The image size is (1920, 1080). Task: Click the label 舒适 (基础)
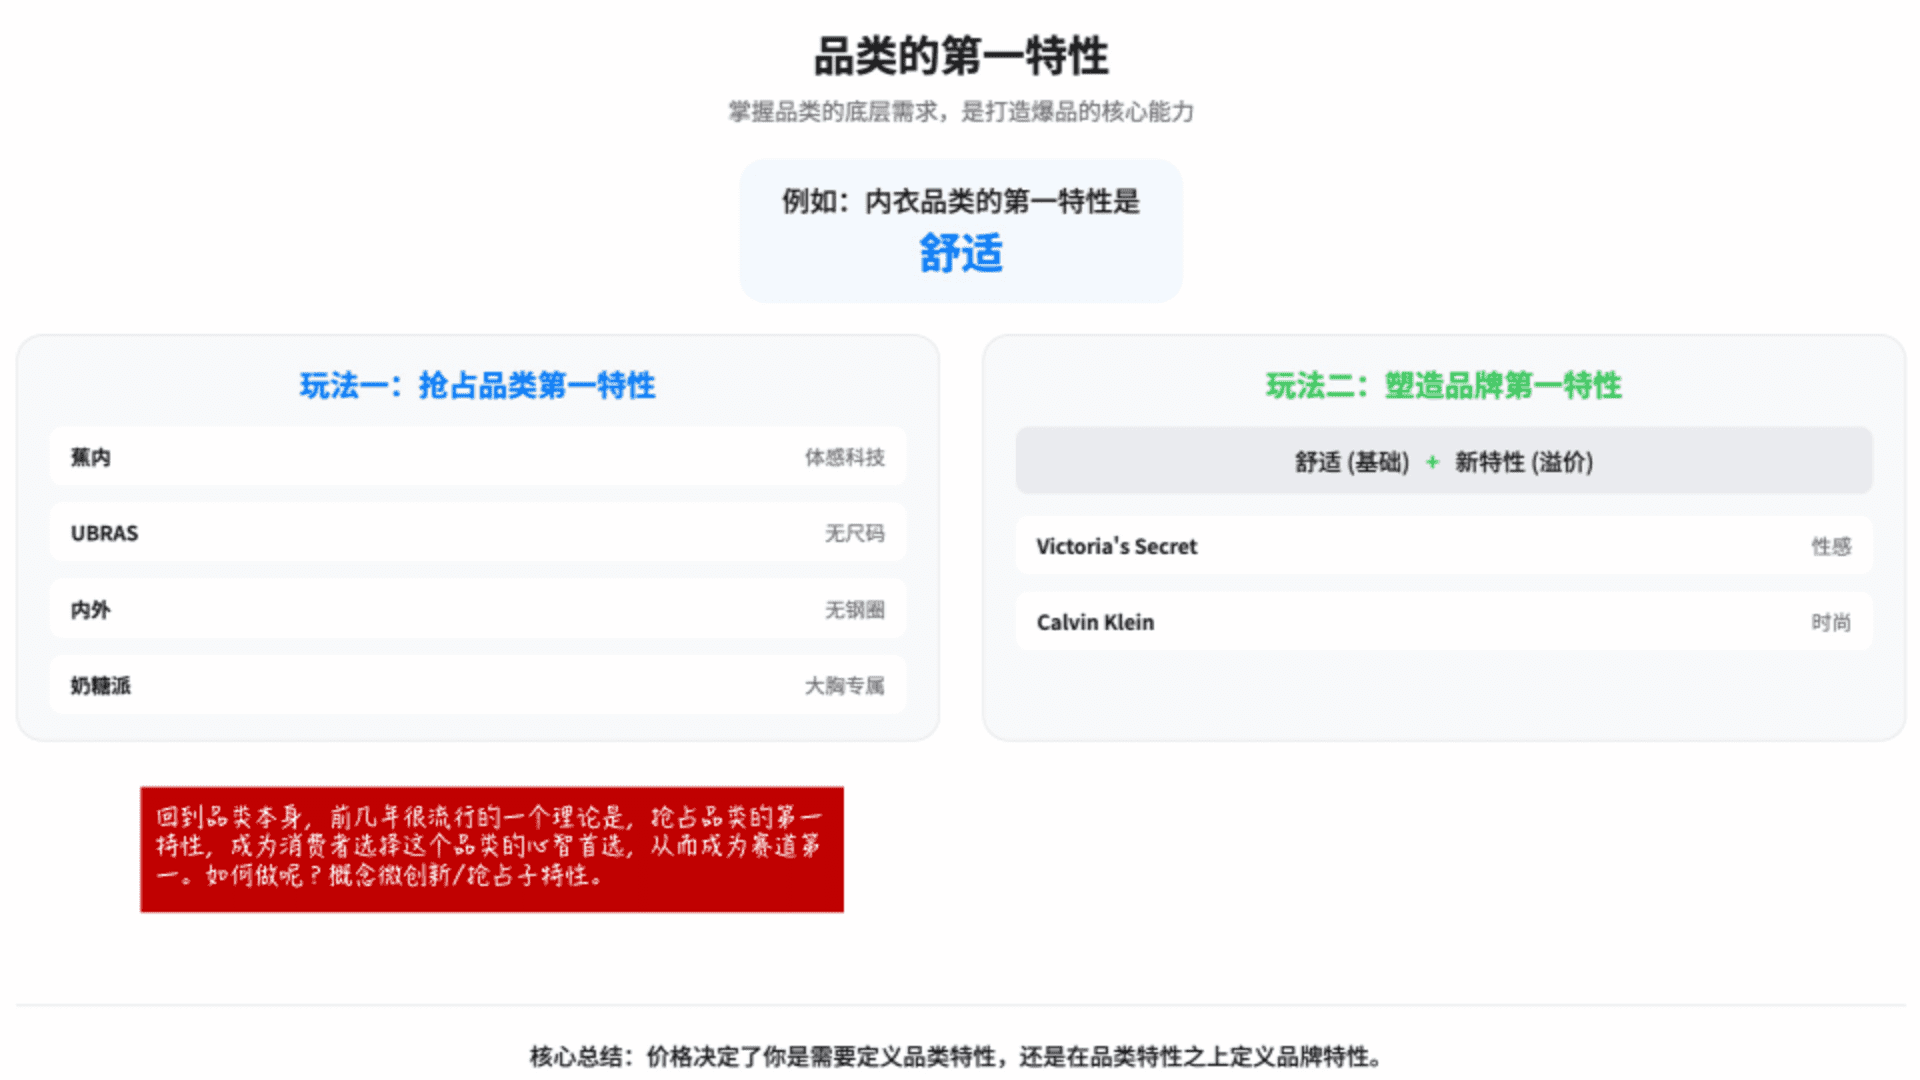(x=1352, y=462)
